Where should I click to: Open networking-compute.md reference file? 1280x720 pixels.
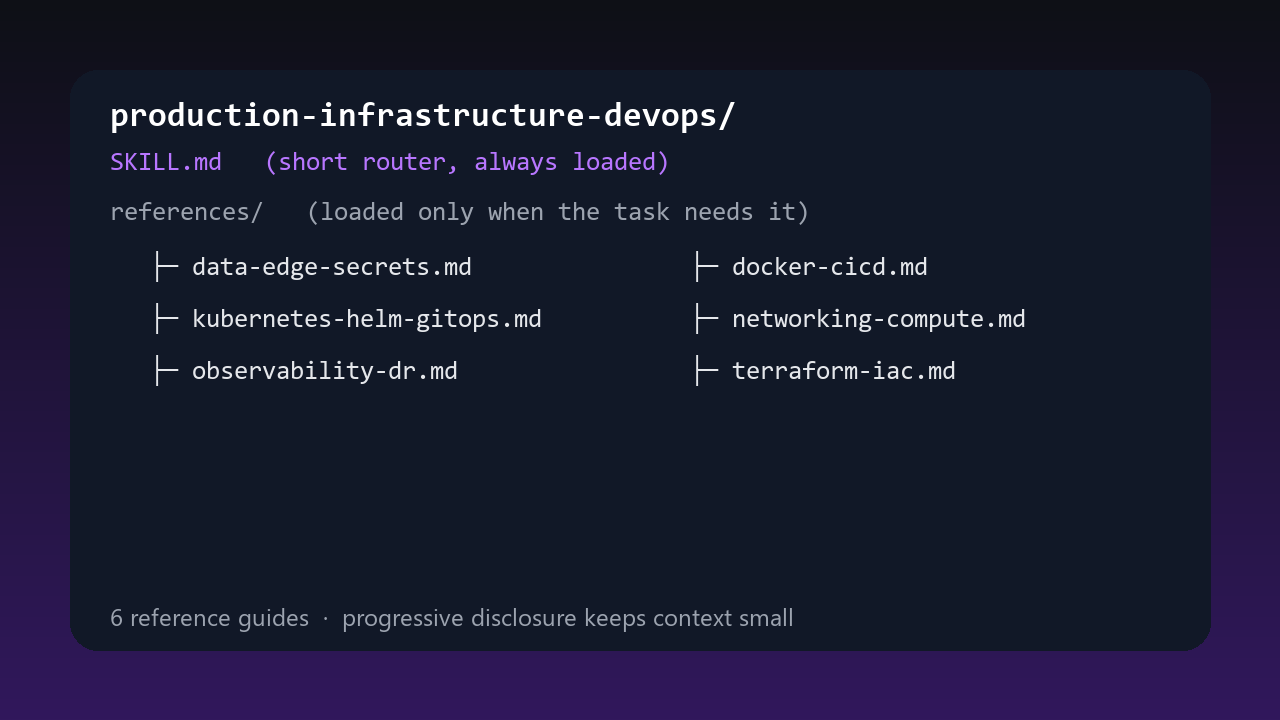click(878, 319)
